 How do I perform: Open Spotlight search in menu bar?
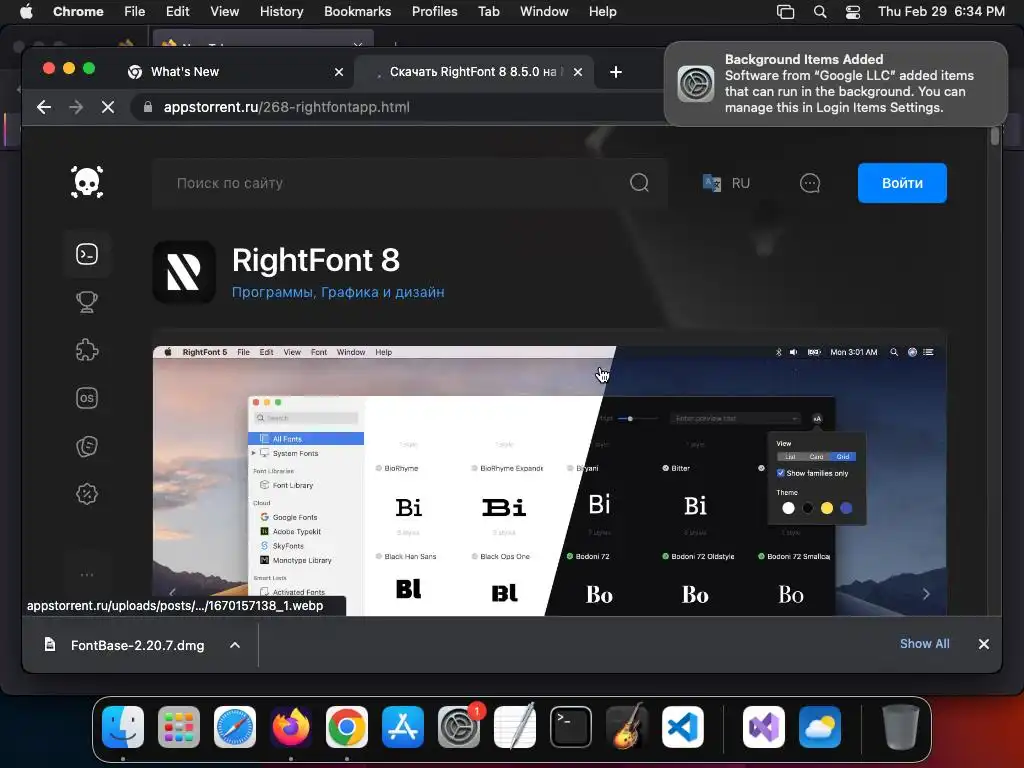coord(820,12)
